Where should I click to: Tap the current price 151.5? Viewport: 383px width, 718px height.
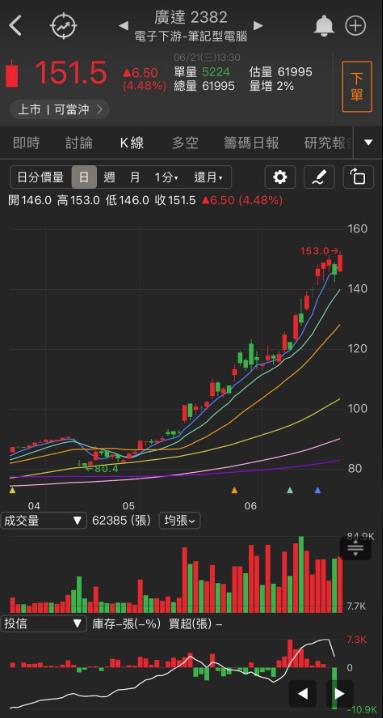(x=71, y=73)
